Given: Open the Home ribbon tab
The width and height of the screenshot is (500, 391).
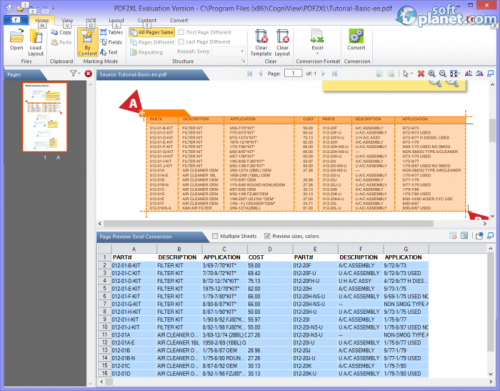Looking at the screenshot, I should pyautogui.click(x=42, y=20).
